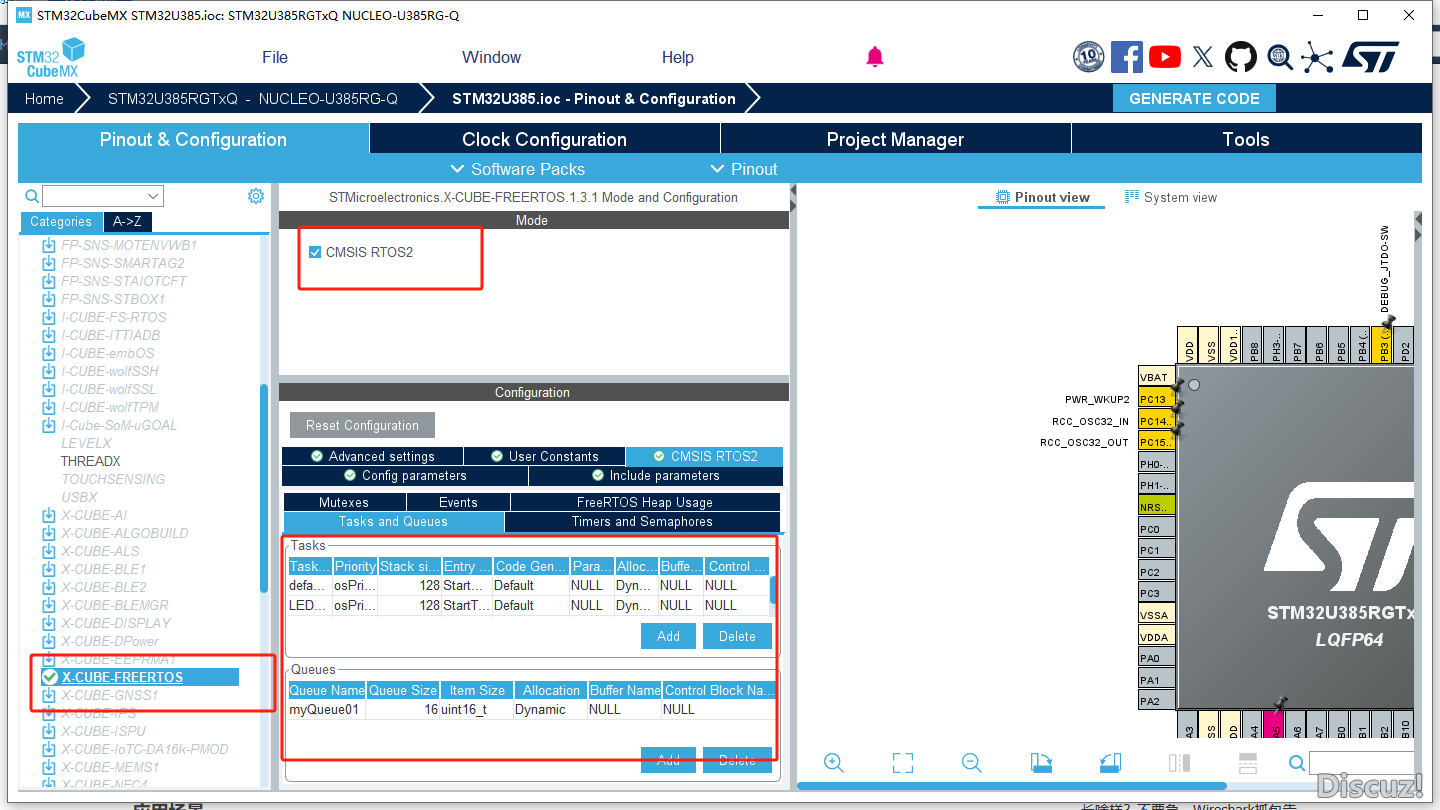
Task: Click the pinout pin search magnifier icon
Action: tap(1297, 764)
